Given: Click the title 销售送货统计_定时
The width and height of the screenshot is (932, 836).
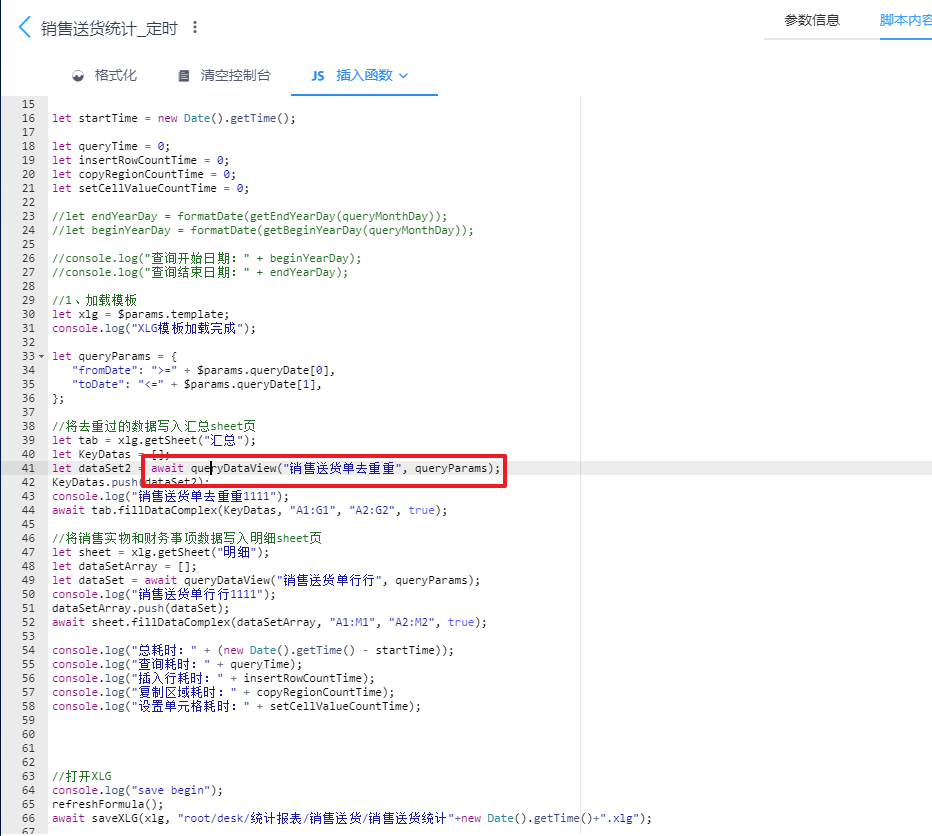Looking at the screenshot, I should point(109,28).
